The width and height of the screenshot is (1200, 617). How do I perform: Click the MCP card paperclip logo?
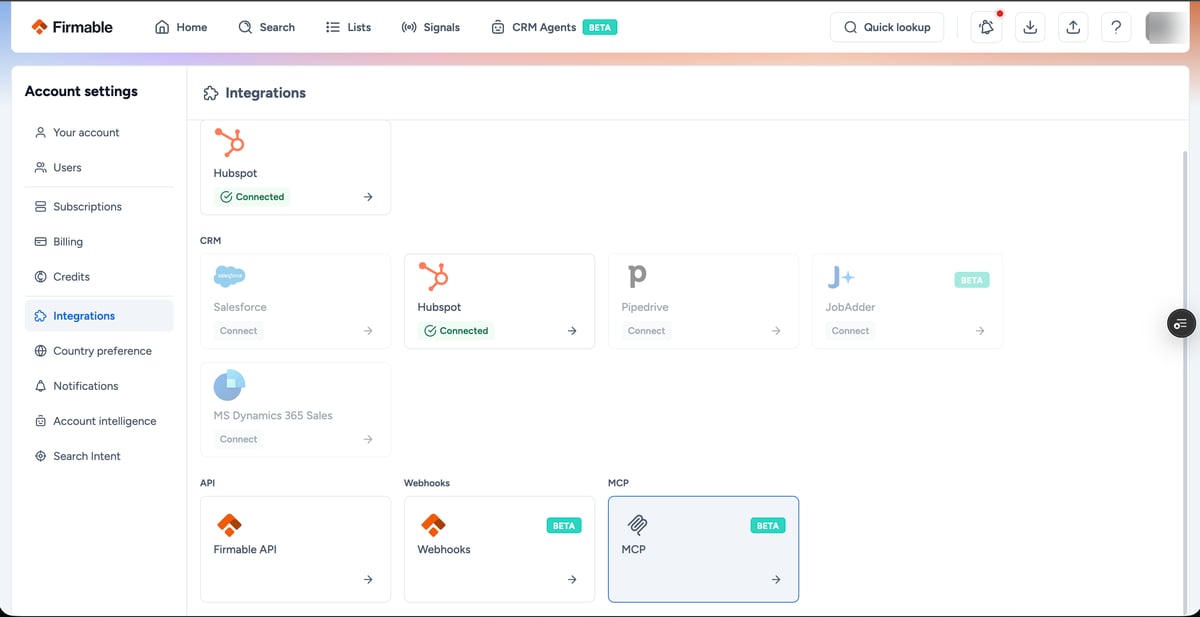pos(637,524)
